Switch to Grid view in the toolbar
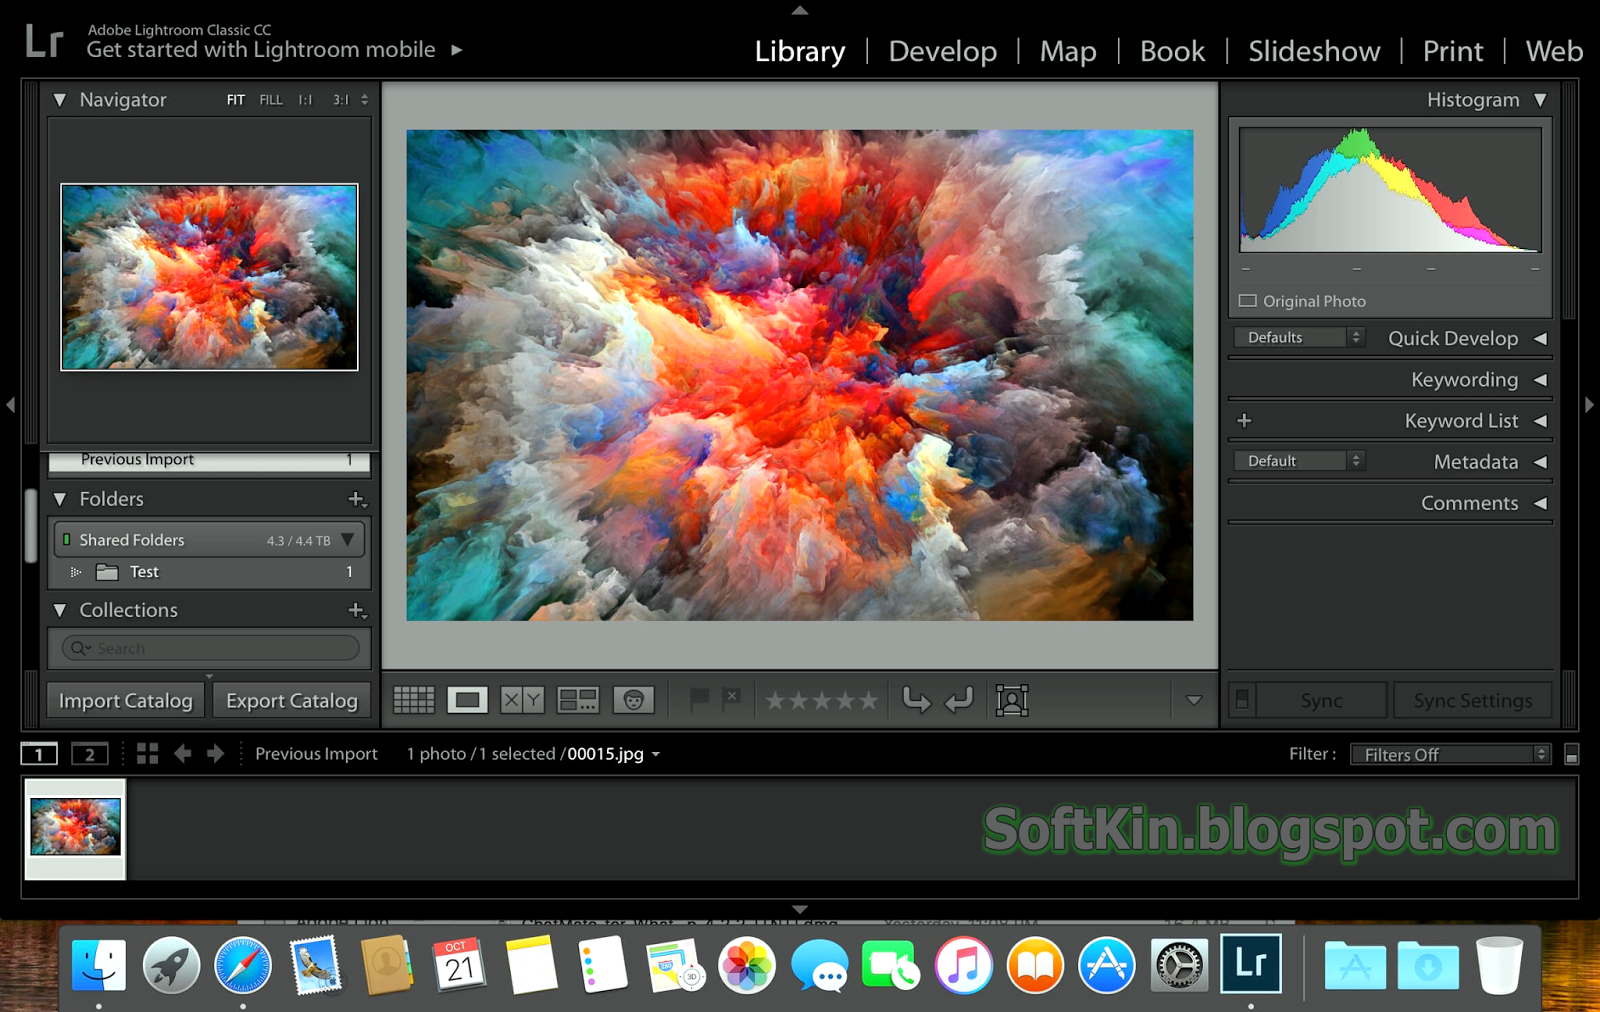 coord(413,700)
